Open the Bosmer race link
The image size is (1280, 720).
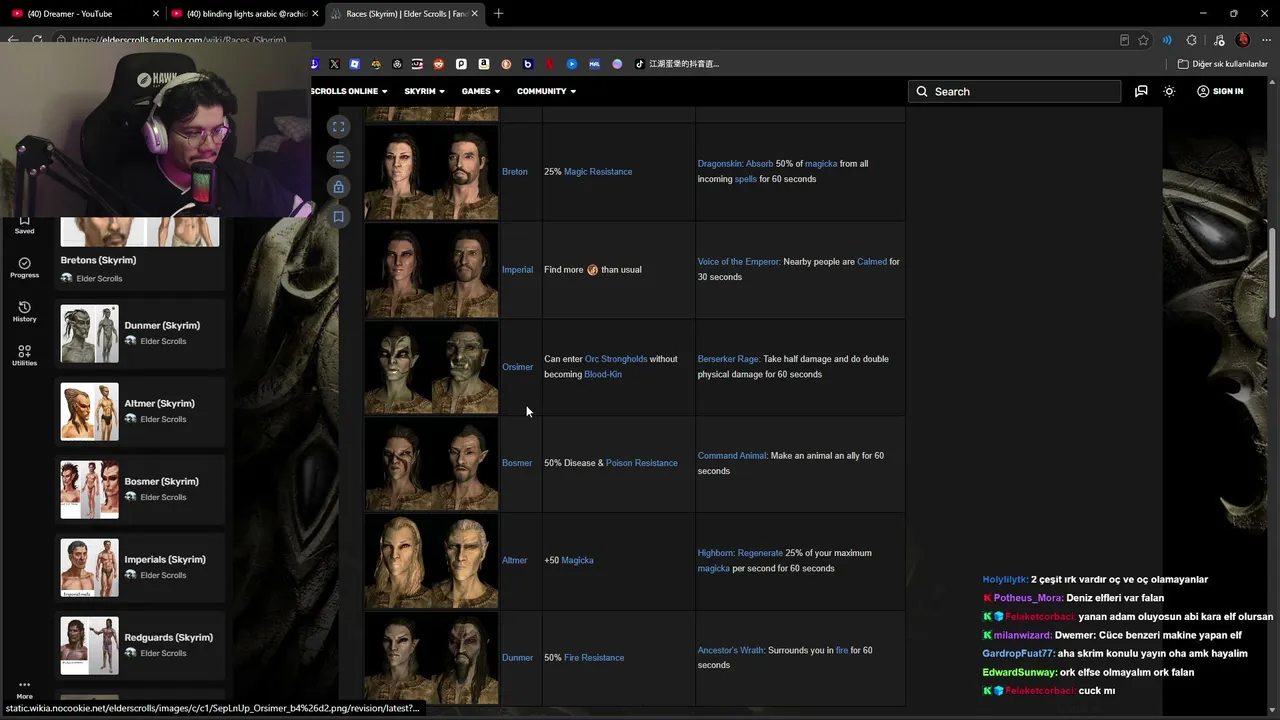[517, 463]
